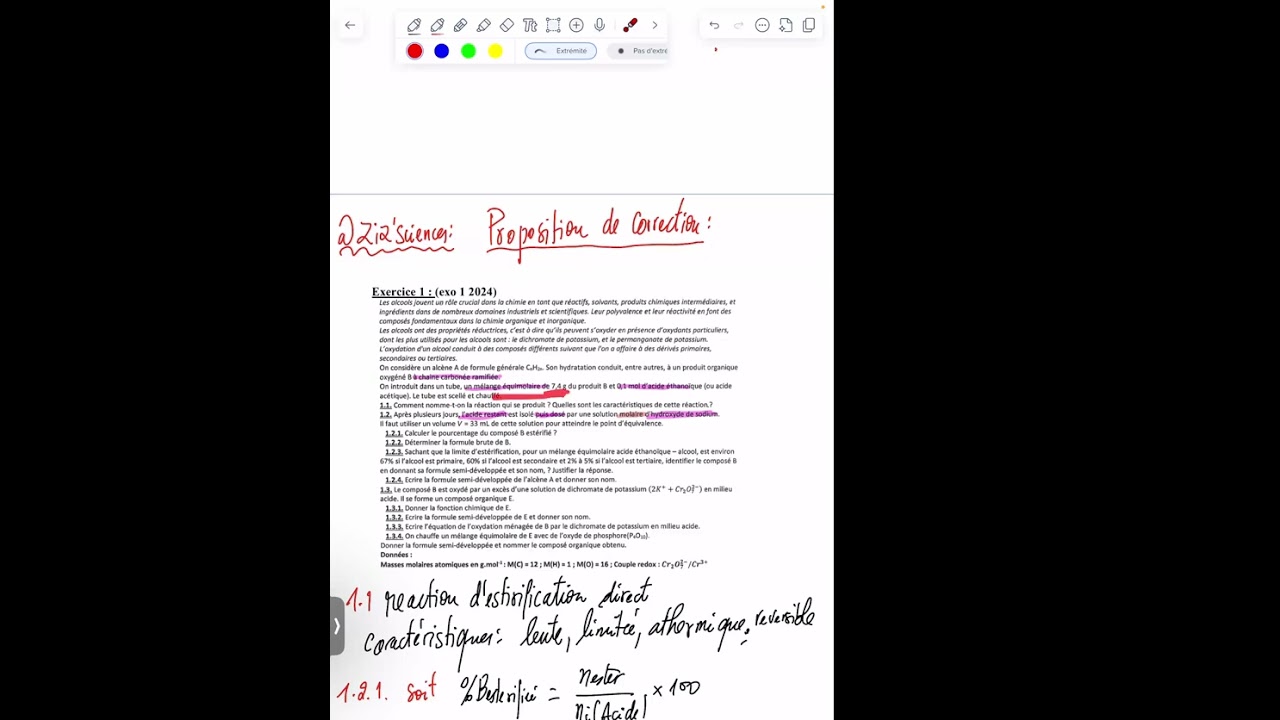Open the more options ellipsis menu
This screenshot has width=1280, height=720.
point(762,25)
